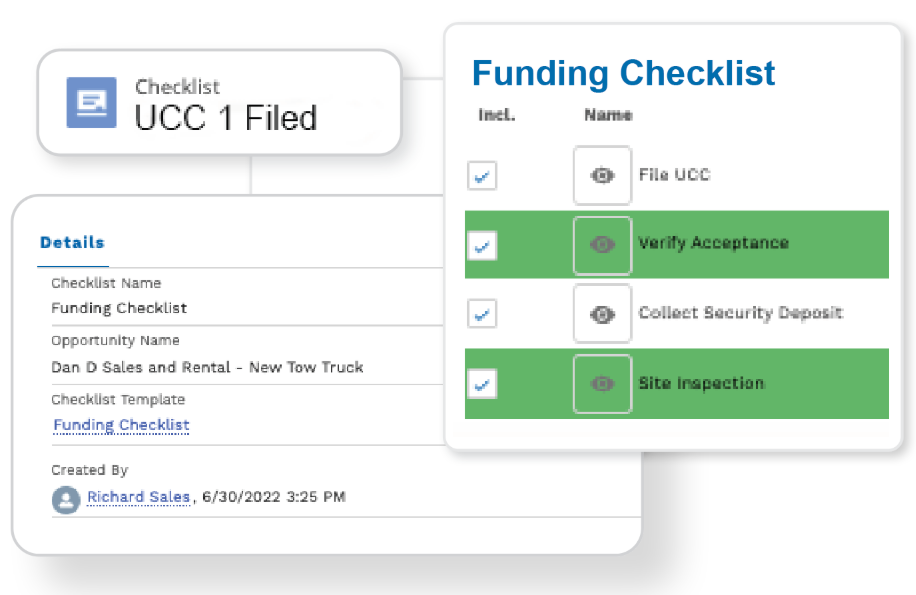Switch to the Details tab
Image resolution: width=916 pixels, height=595 pixels.
click(72, 242)
